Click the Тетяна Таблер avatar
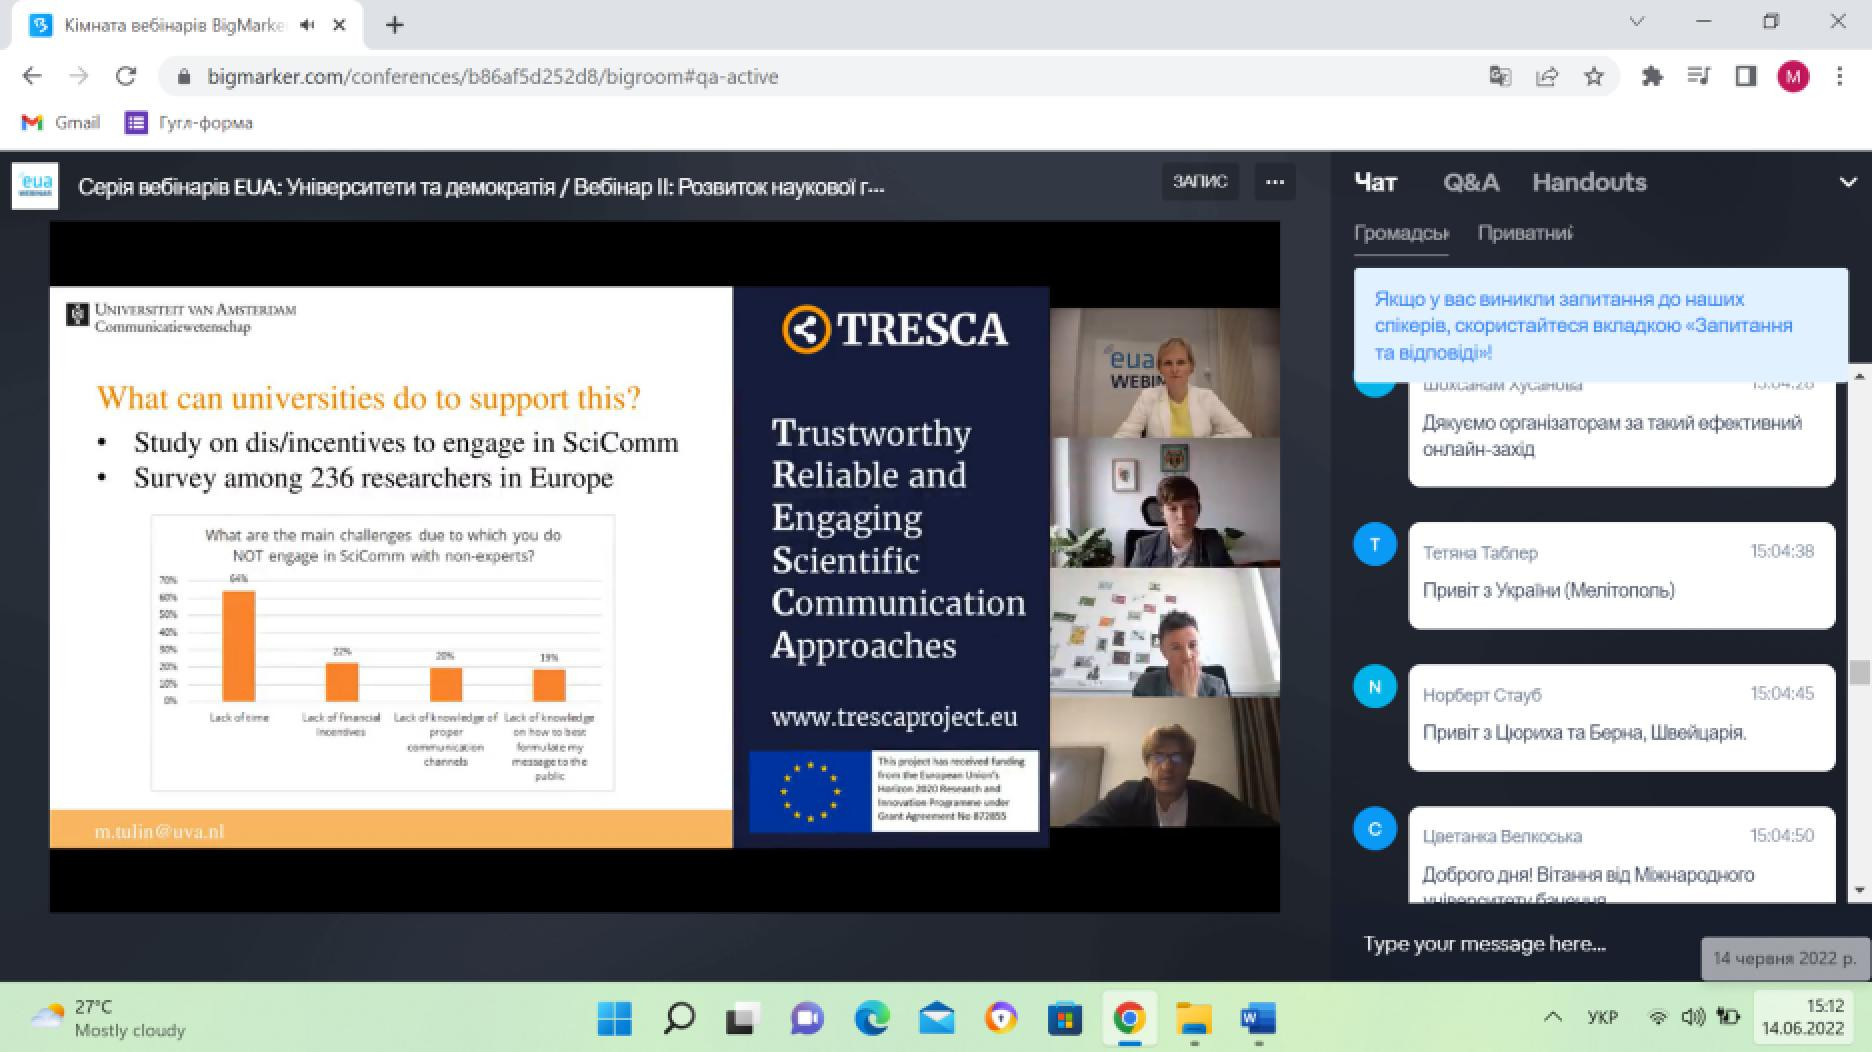The height and width of the screenshot is (1052, 1872). 1375,544
